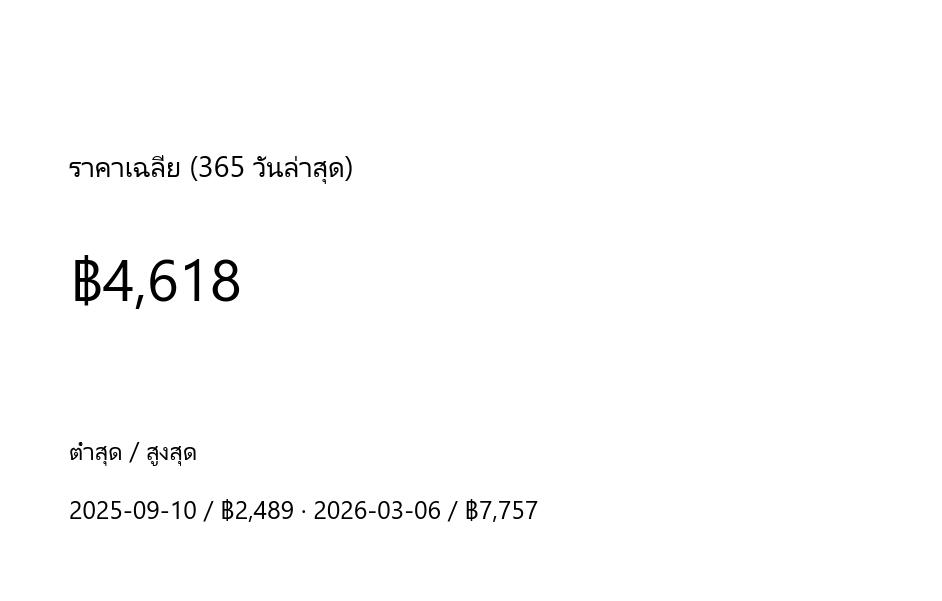Click the ต่ำสุด label

pos(95,453)
